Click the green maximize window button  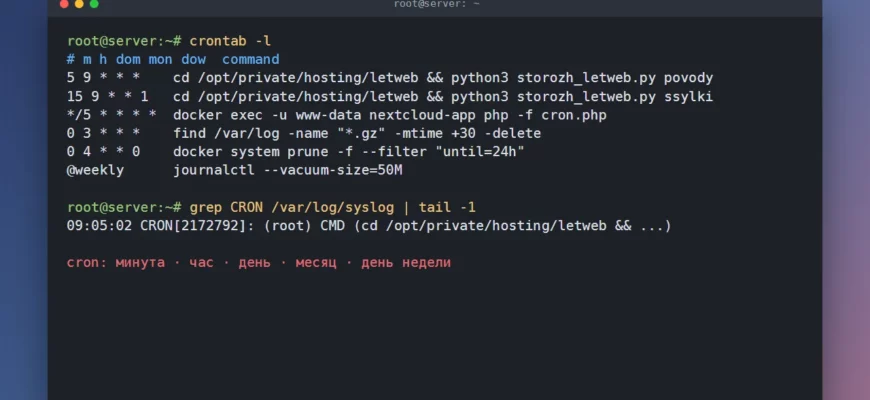click(x=94, y=4)
